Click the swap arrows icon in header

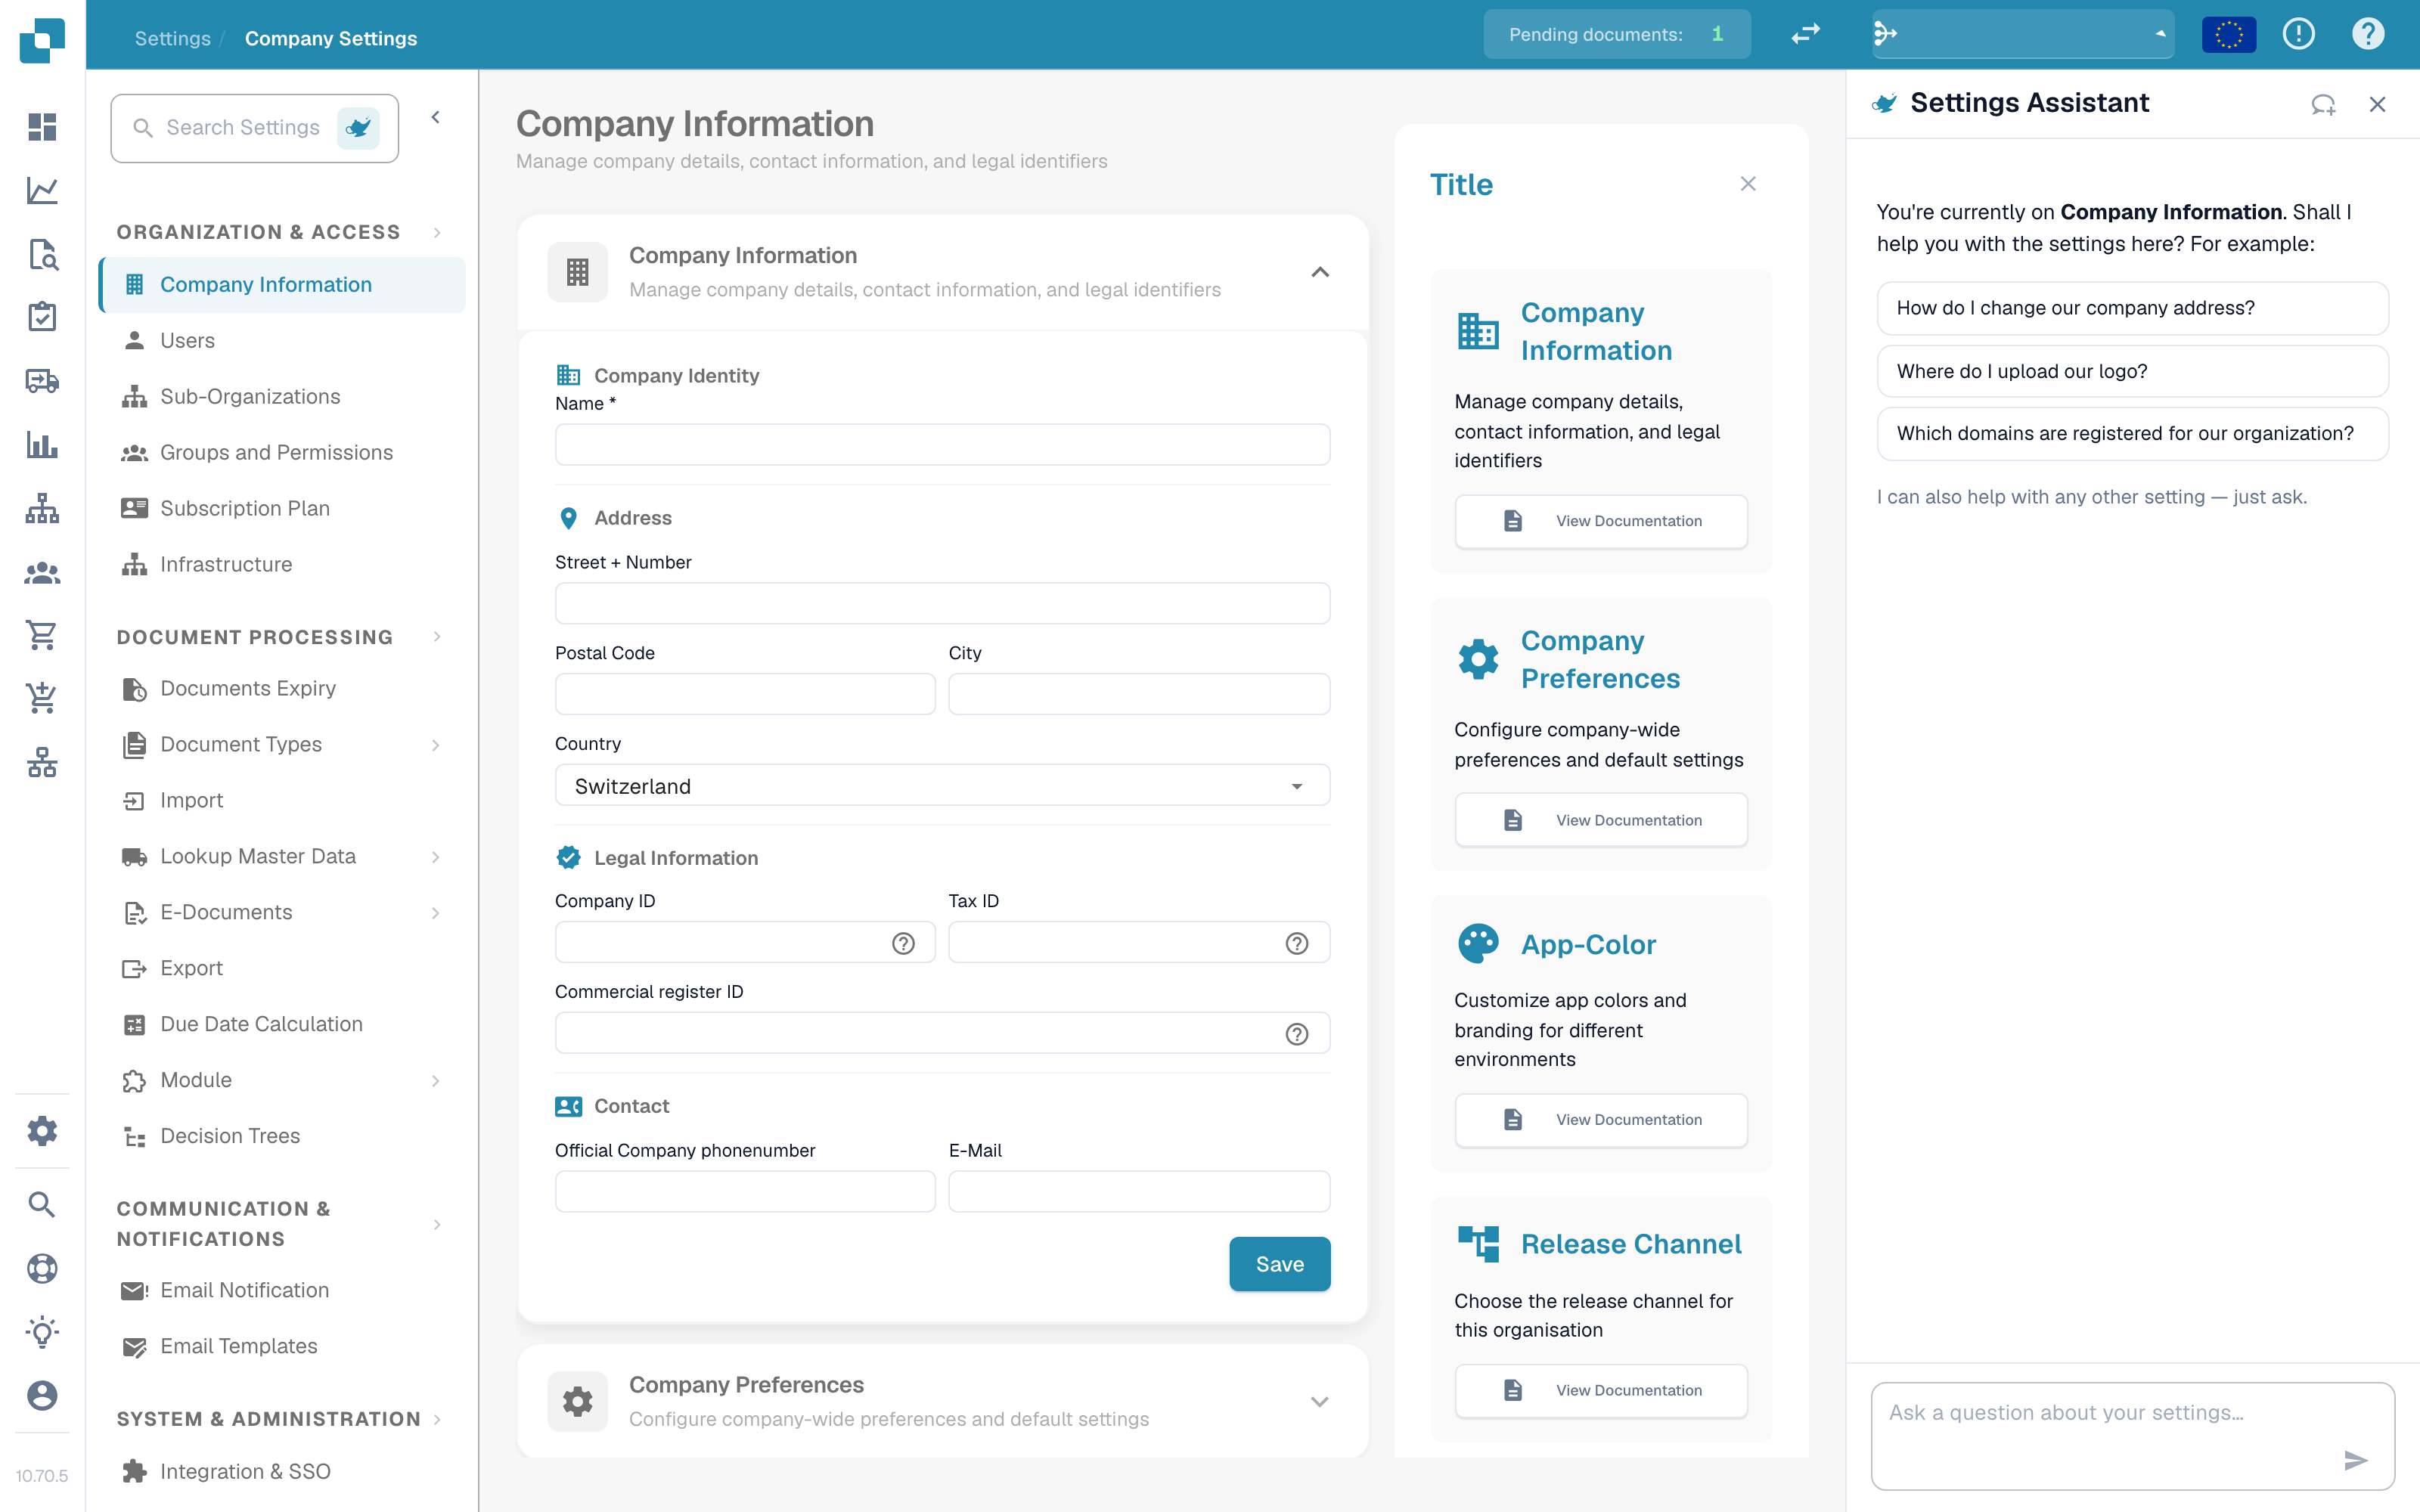(1805, 34)
